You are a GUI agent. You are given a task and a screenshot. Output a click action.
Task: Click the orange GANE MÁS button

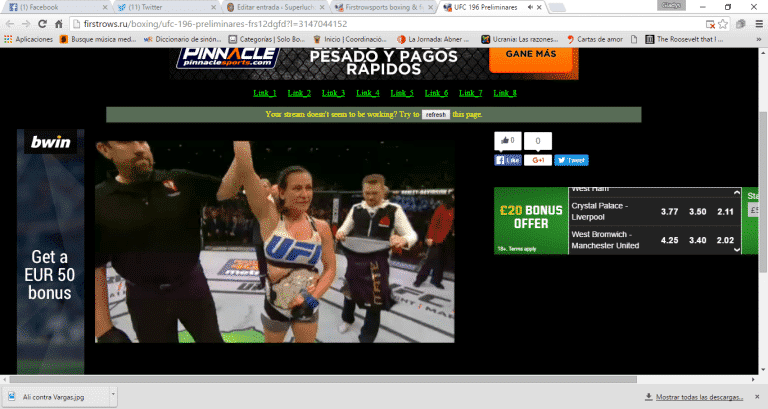(x=531, y=58)
